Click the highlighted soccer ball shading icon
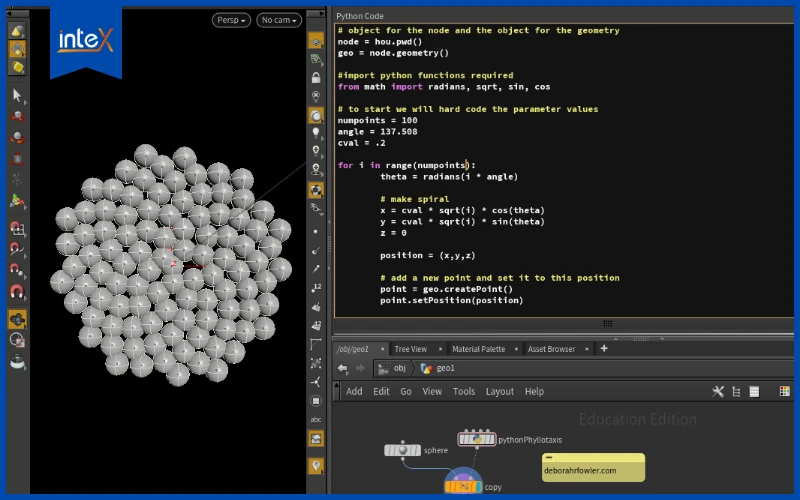The width and height of the screenshot is (800, 500). 316,190
